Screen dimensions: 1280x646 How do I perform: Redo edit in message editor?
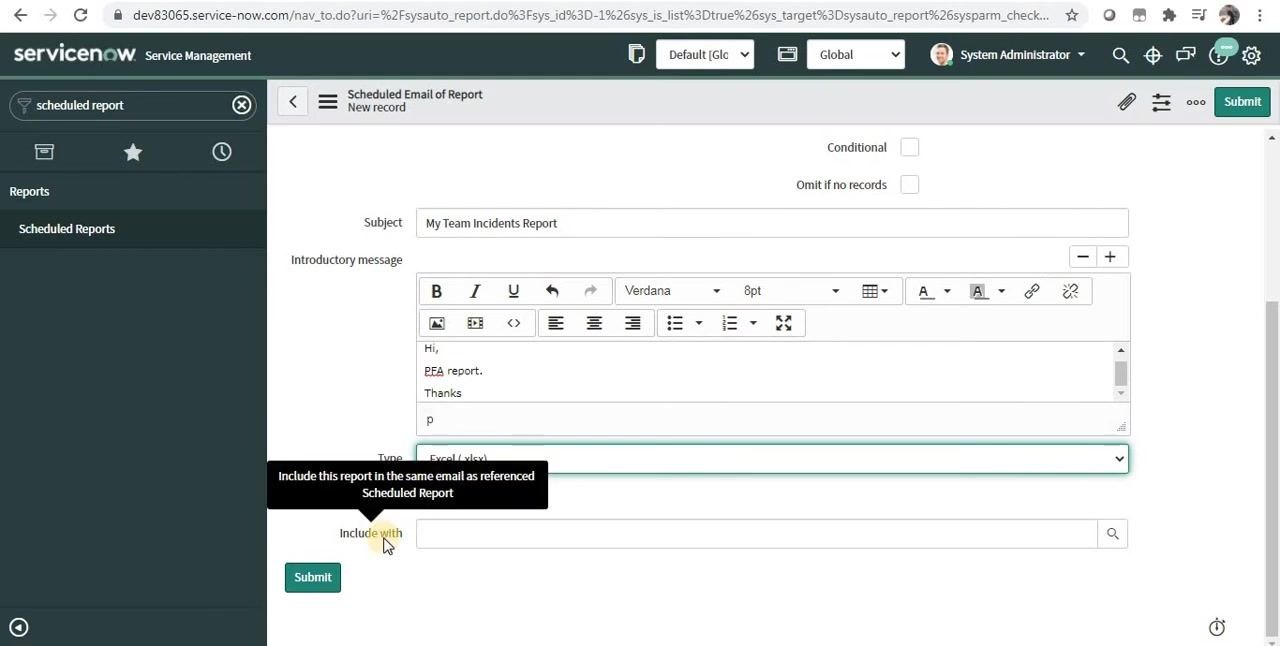(590, 291)
